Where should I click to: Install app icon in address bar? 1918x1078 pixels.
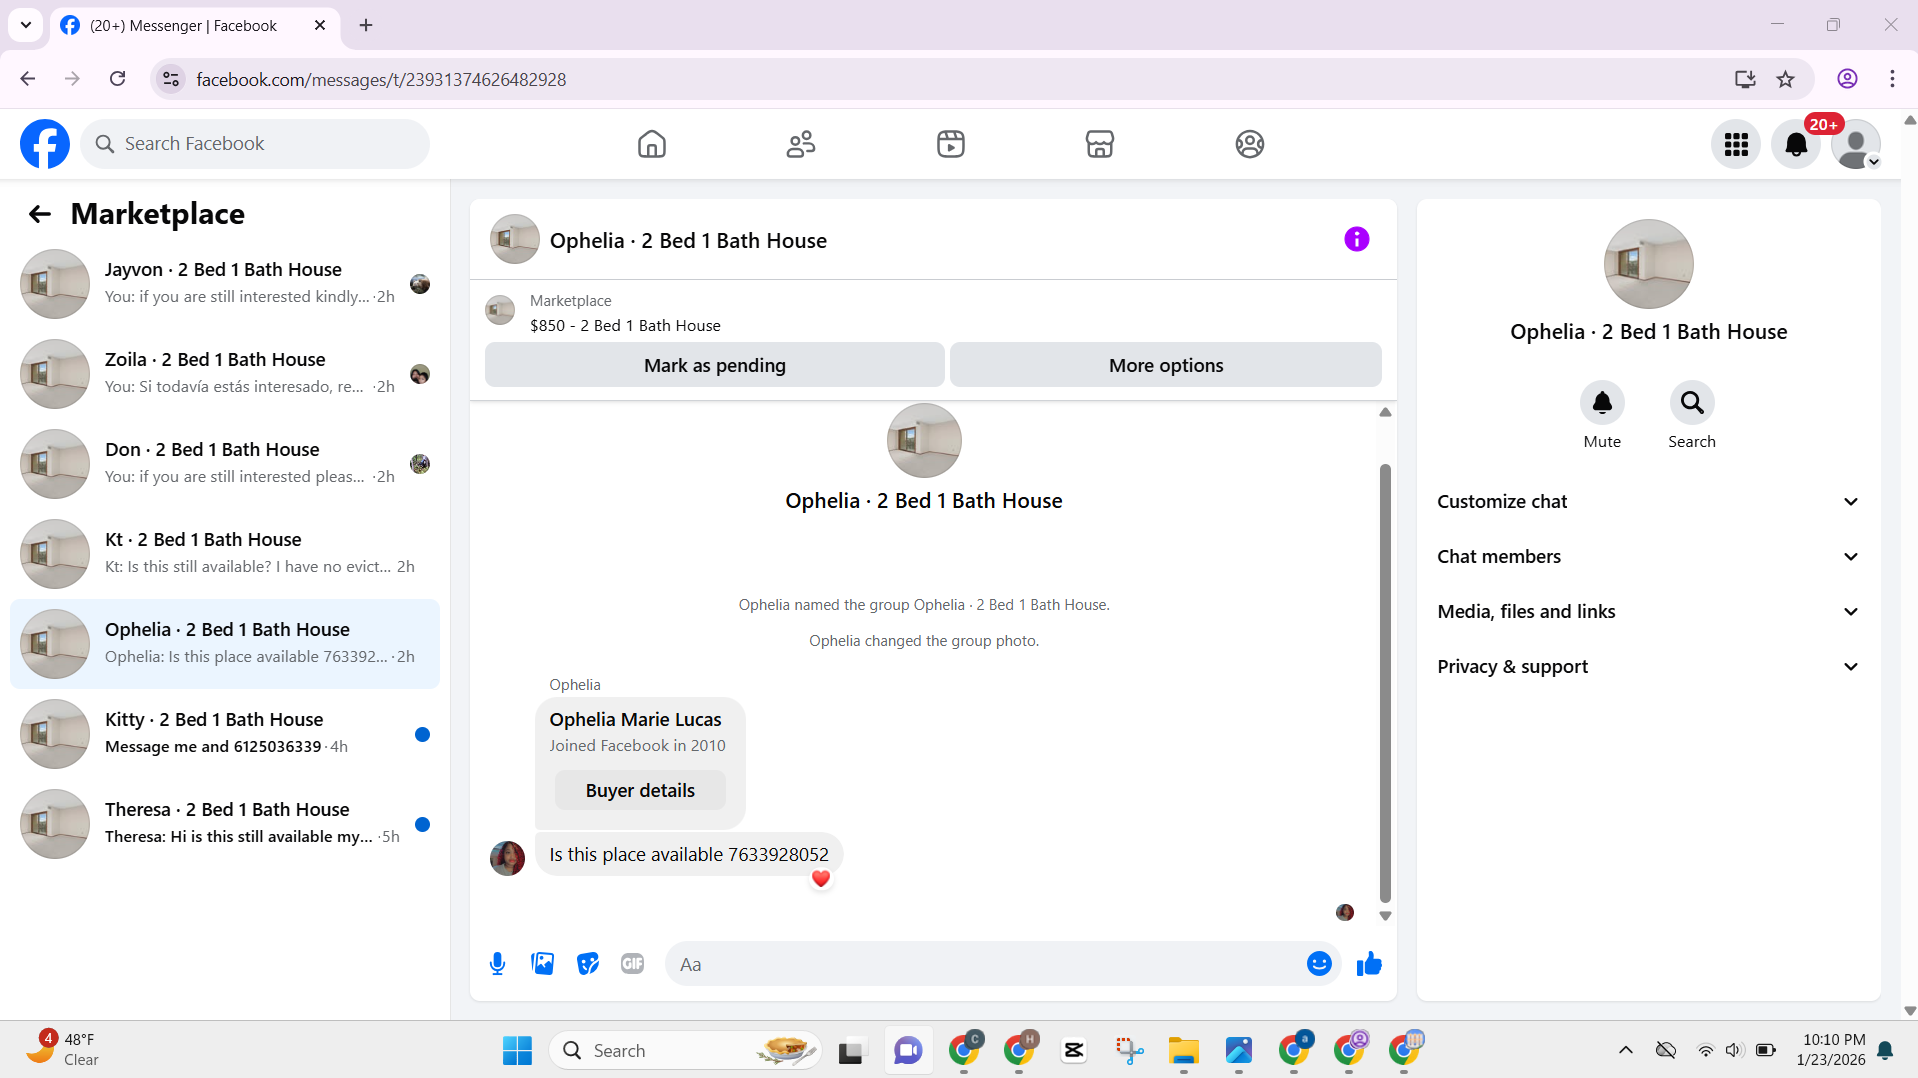[x=1745, y=79]
